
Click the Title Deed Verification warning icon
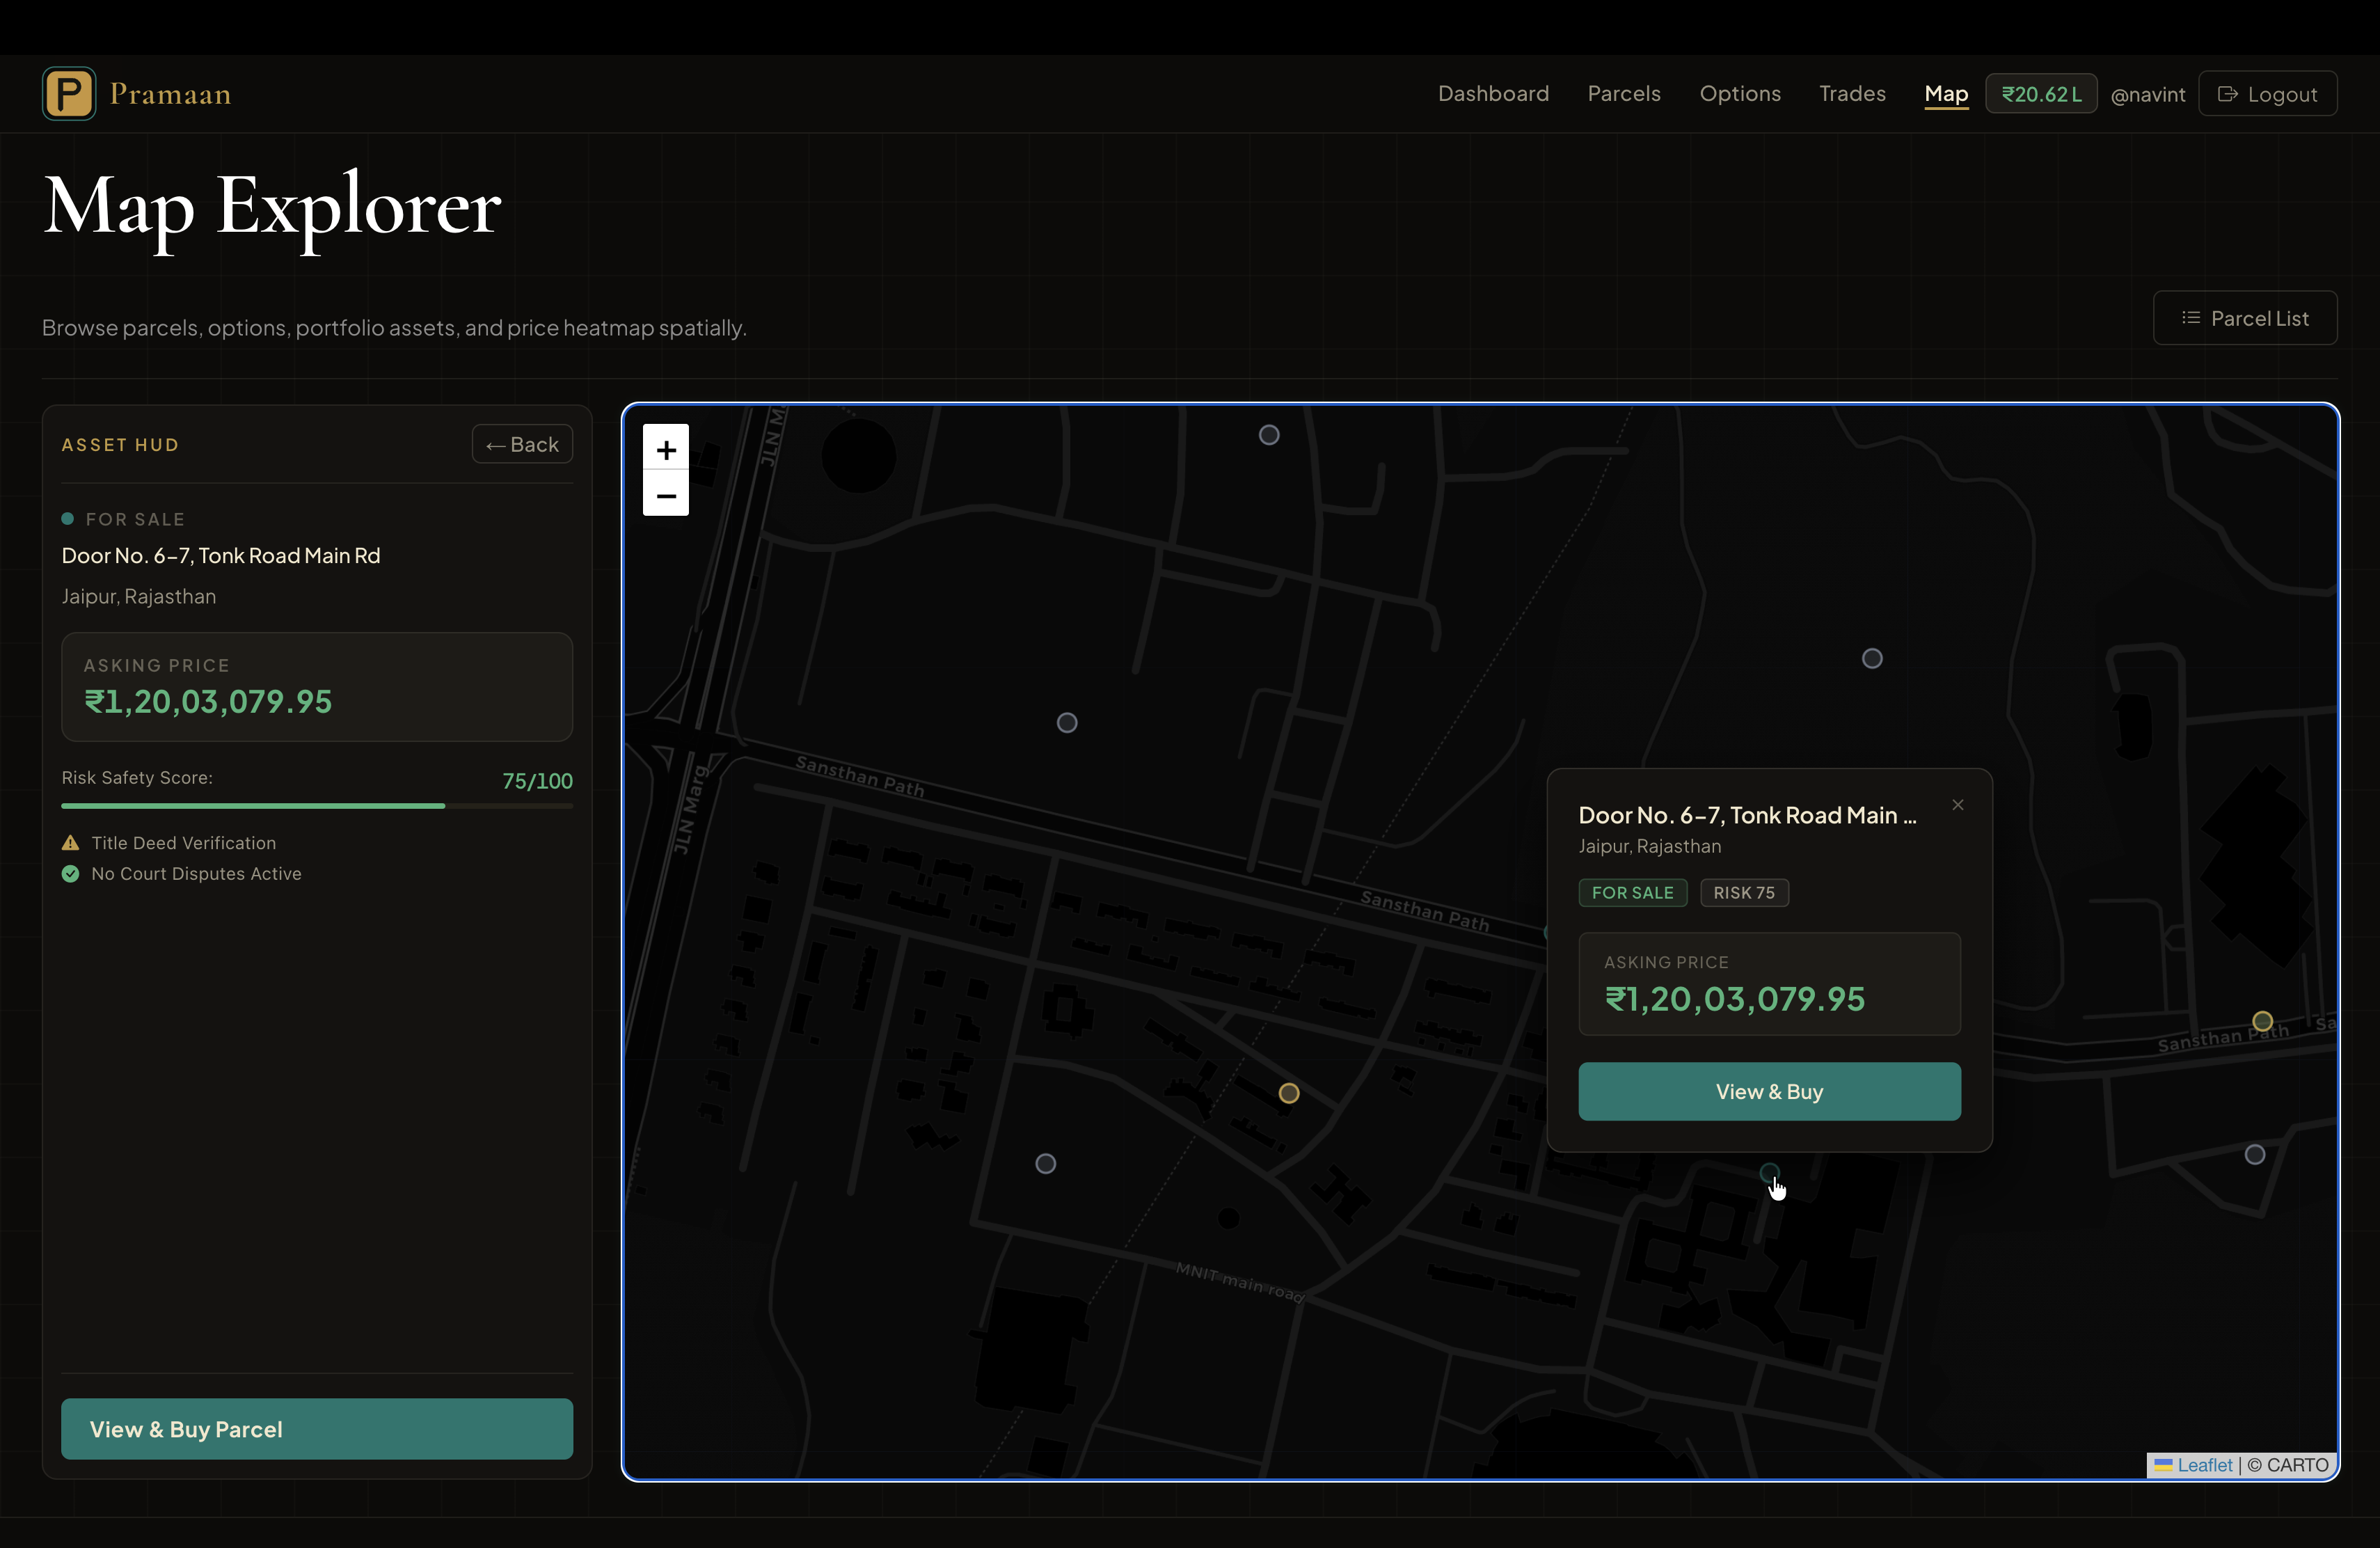click(70, 842)
